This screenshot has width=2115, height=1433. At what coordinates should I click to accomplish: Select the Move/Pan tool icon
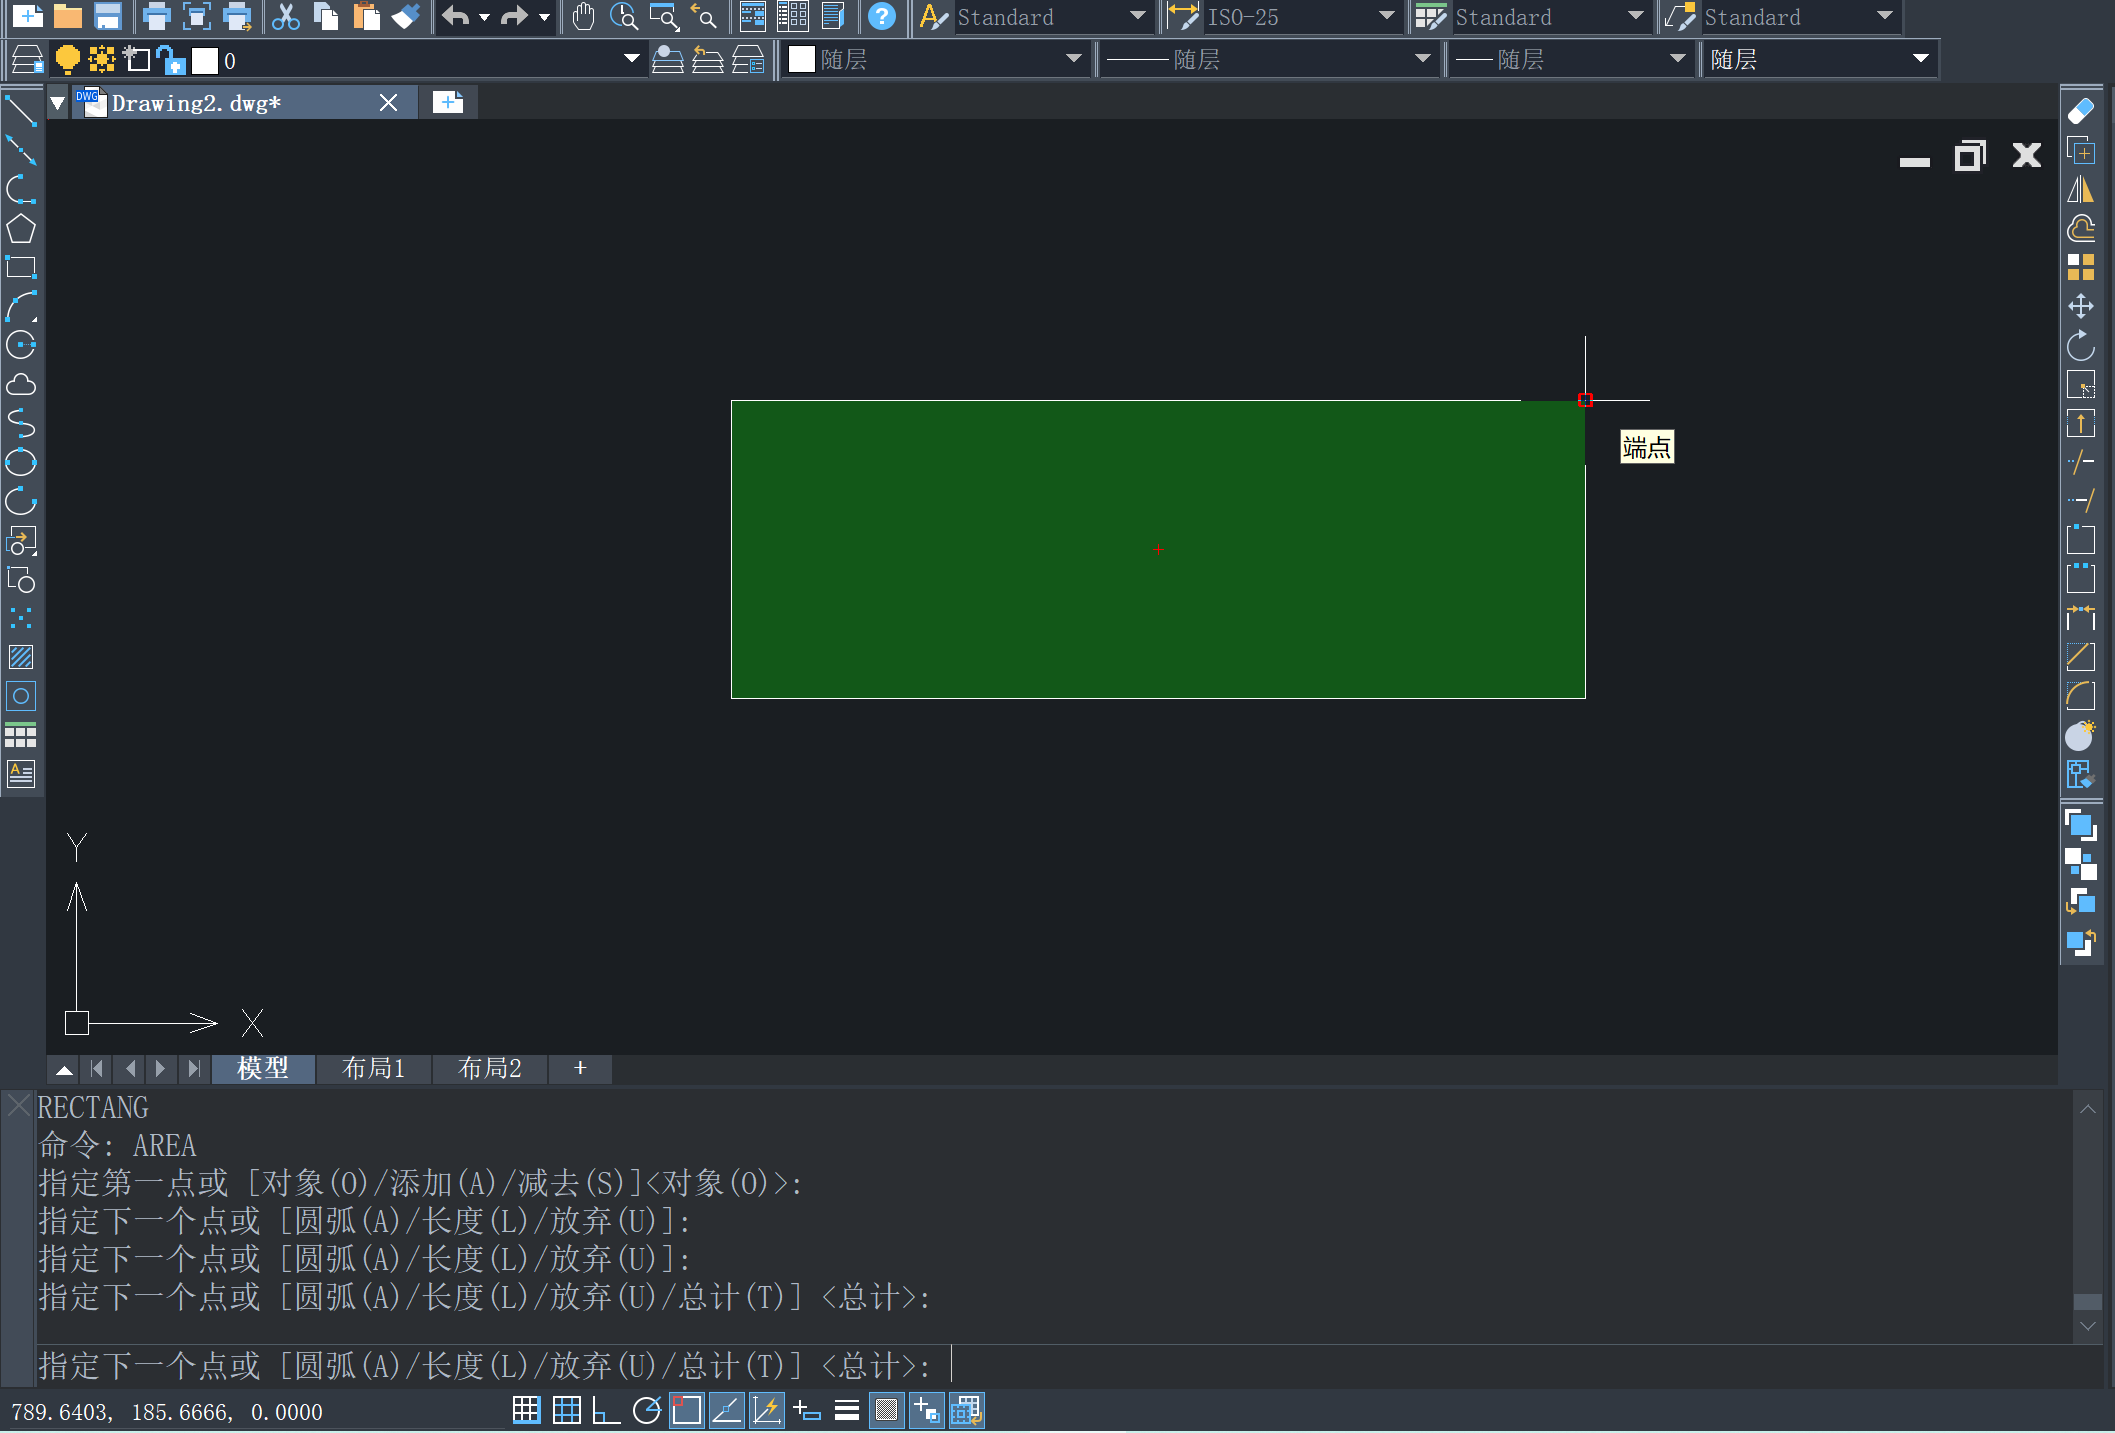pos(584,18)
